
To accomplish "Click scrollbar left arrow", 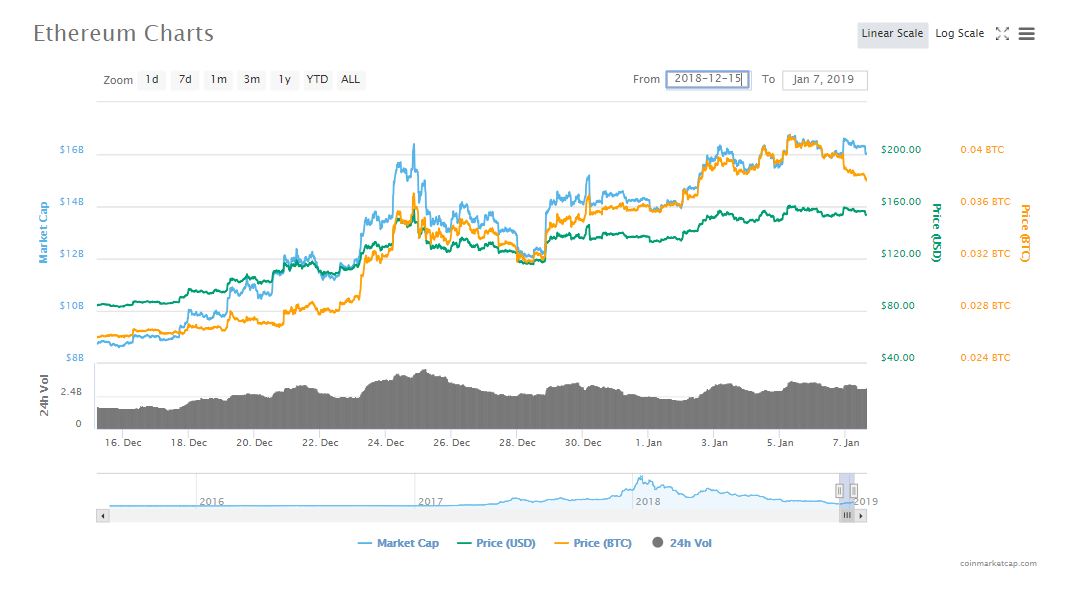I will pos(103,516).
